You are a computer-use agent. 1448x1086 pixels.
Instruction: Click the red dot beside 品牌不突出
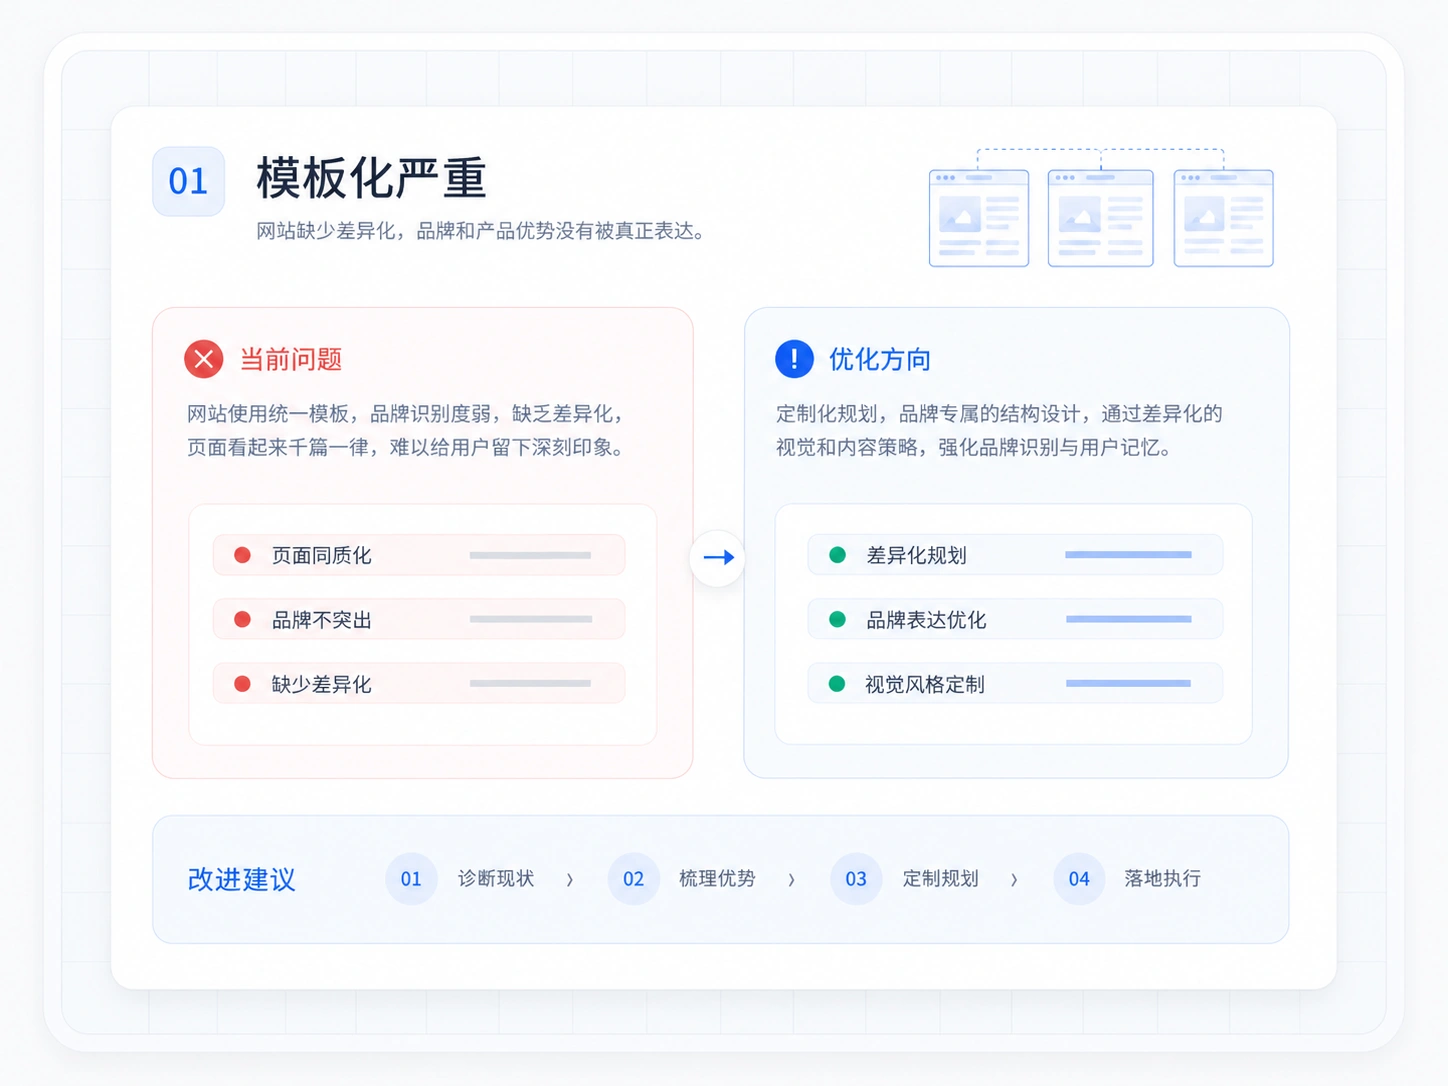(242, 619)
